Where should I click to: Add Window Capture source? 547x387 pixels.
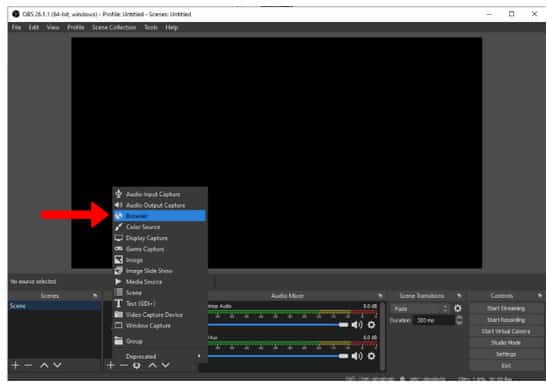(x=160, y=326)
